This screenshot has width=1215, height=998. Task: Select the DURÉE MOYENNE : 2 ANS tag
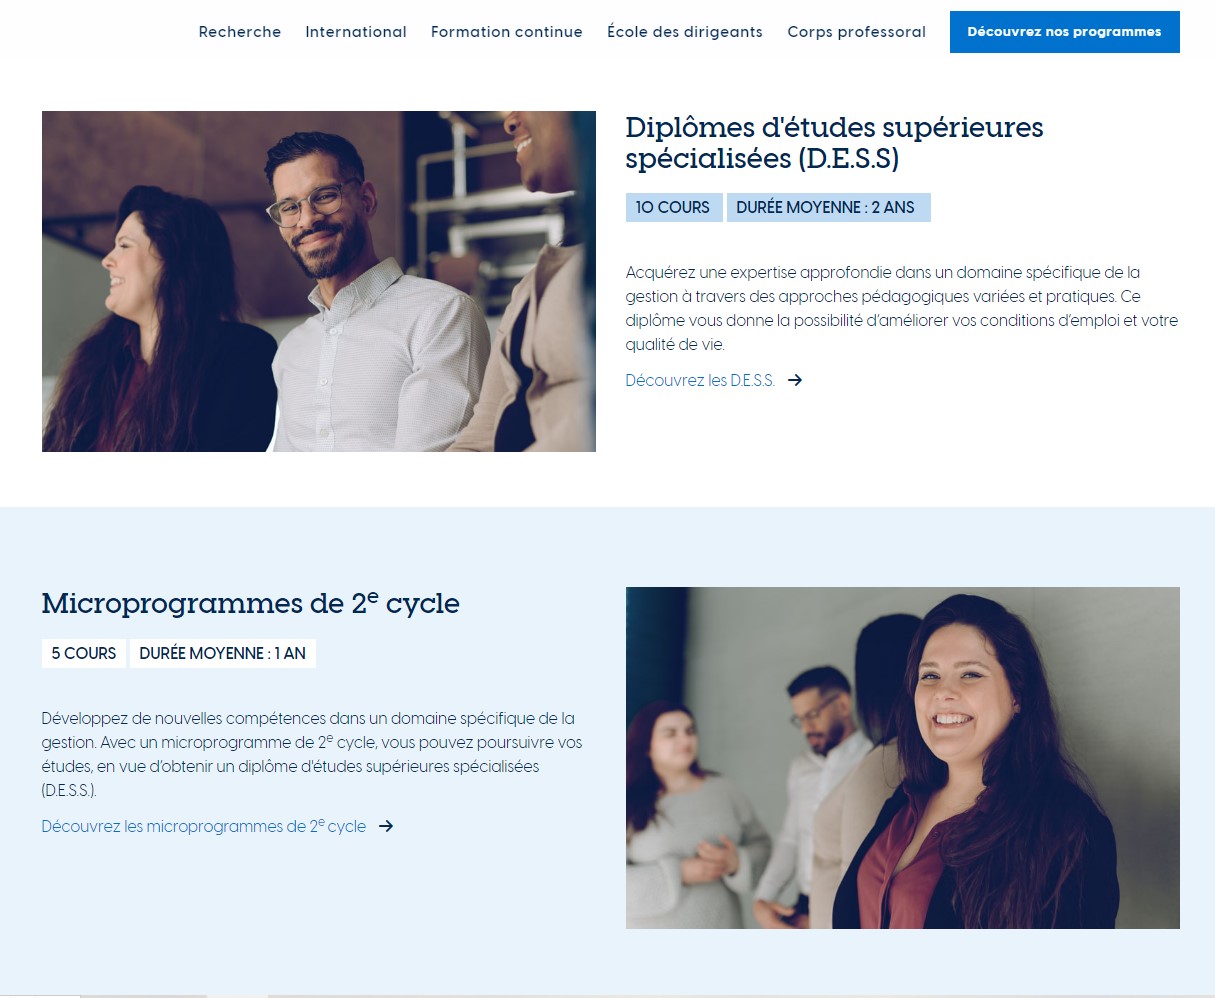[828, 207]
